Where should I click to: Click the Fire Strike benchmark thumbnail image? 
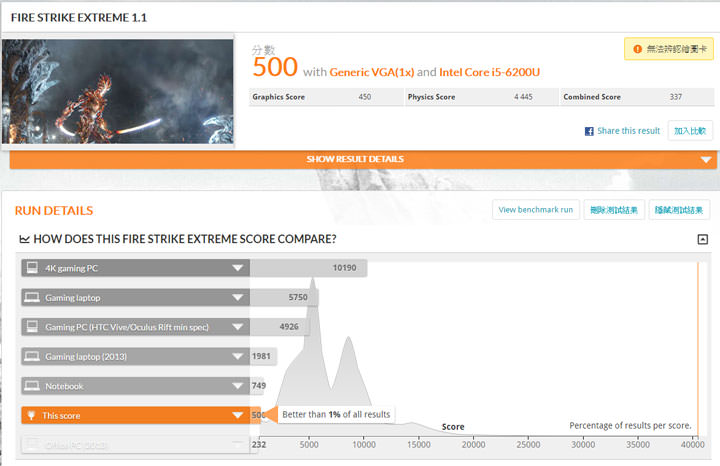tap(117, 91)
